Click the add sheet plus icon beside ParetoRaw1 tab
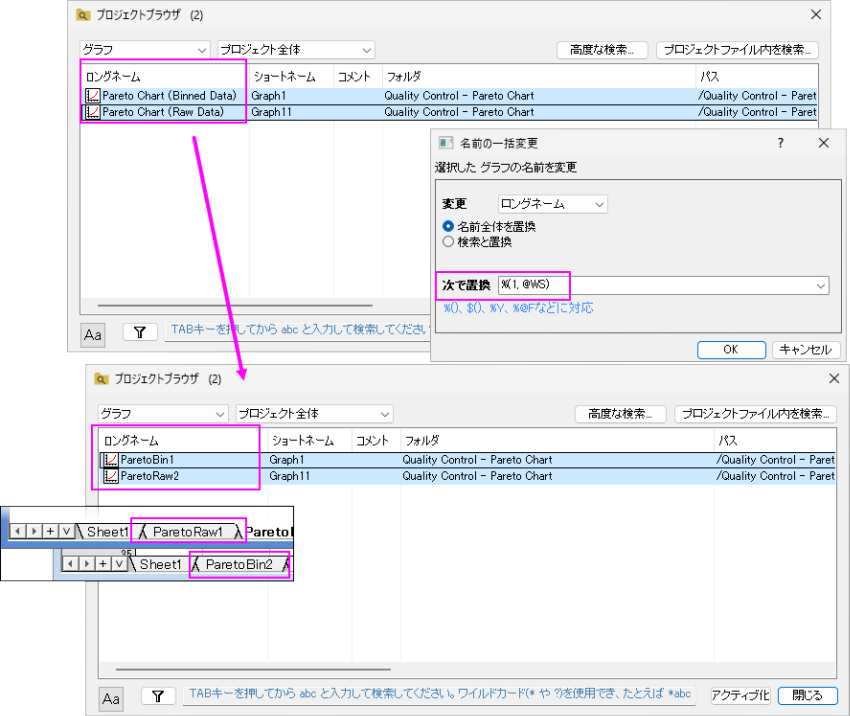The width and height of the screenshot is (850, 716). click(x=50, y=531)
